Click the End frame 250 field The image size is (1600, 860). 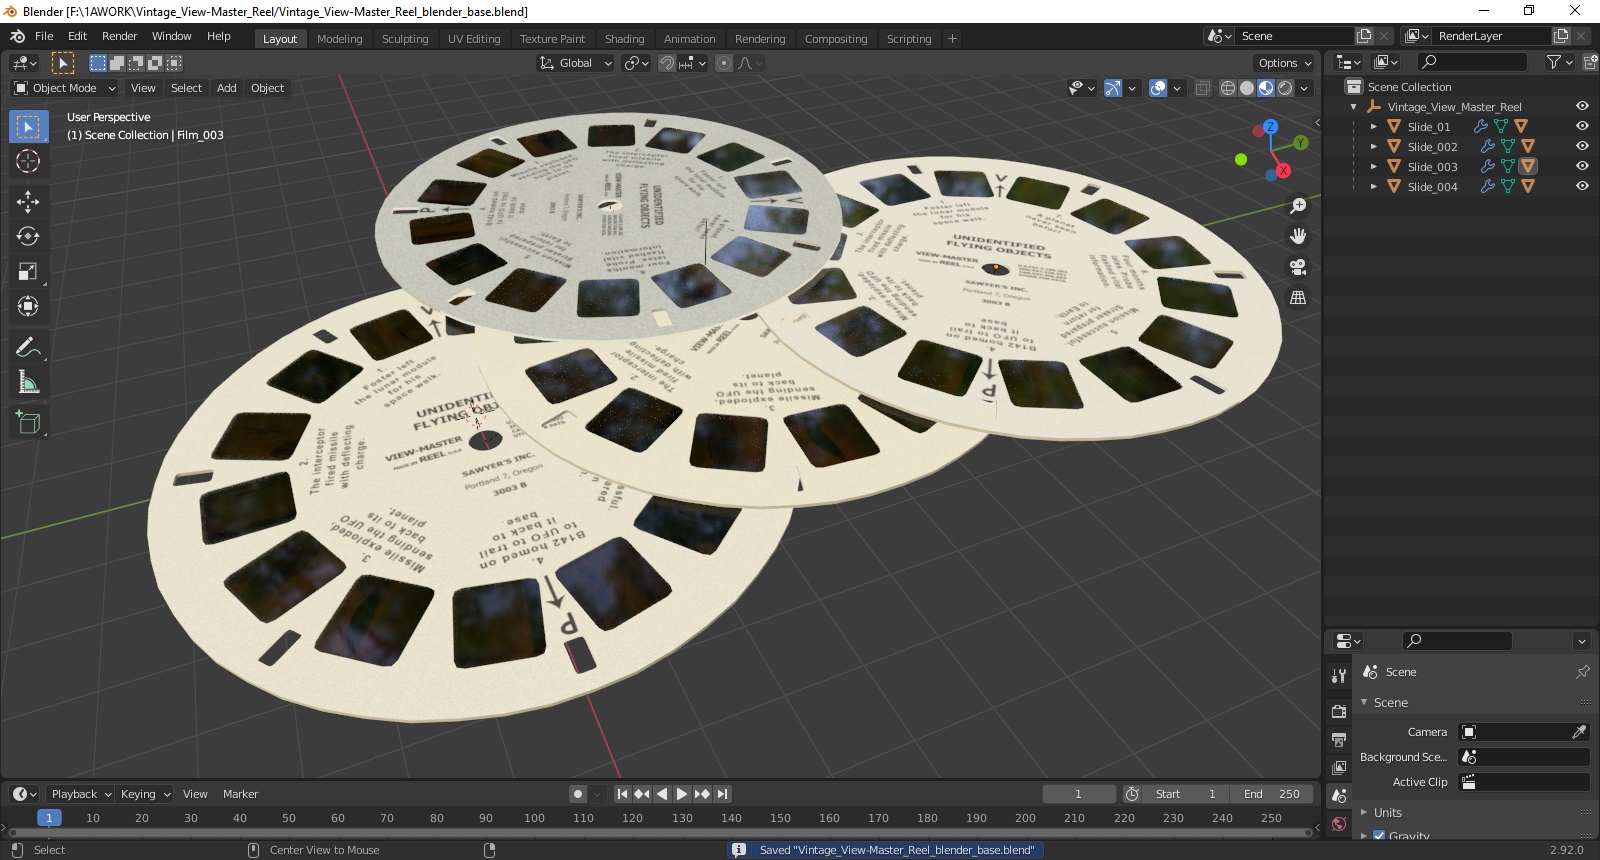[1272, 794]
